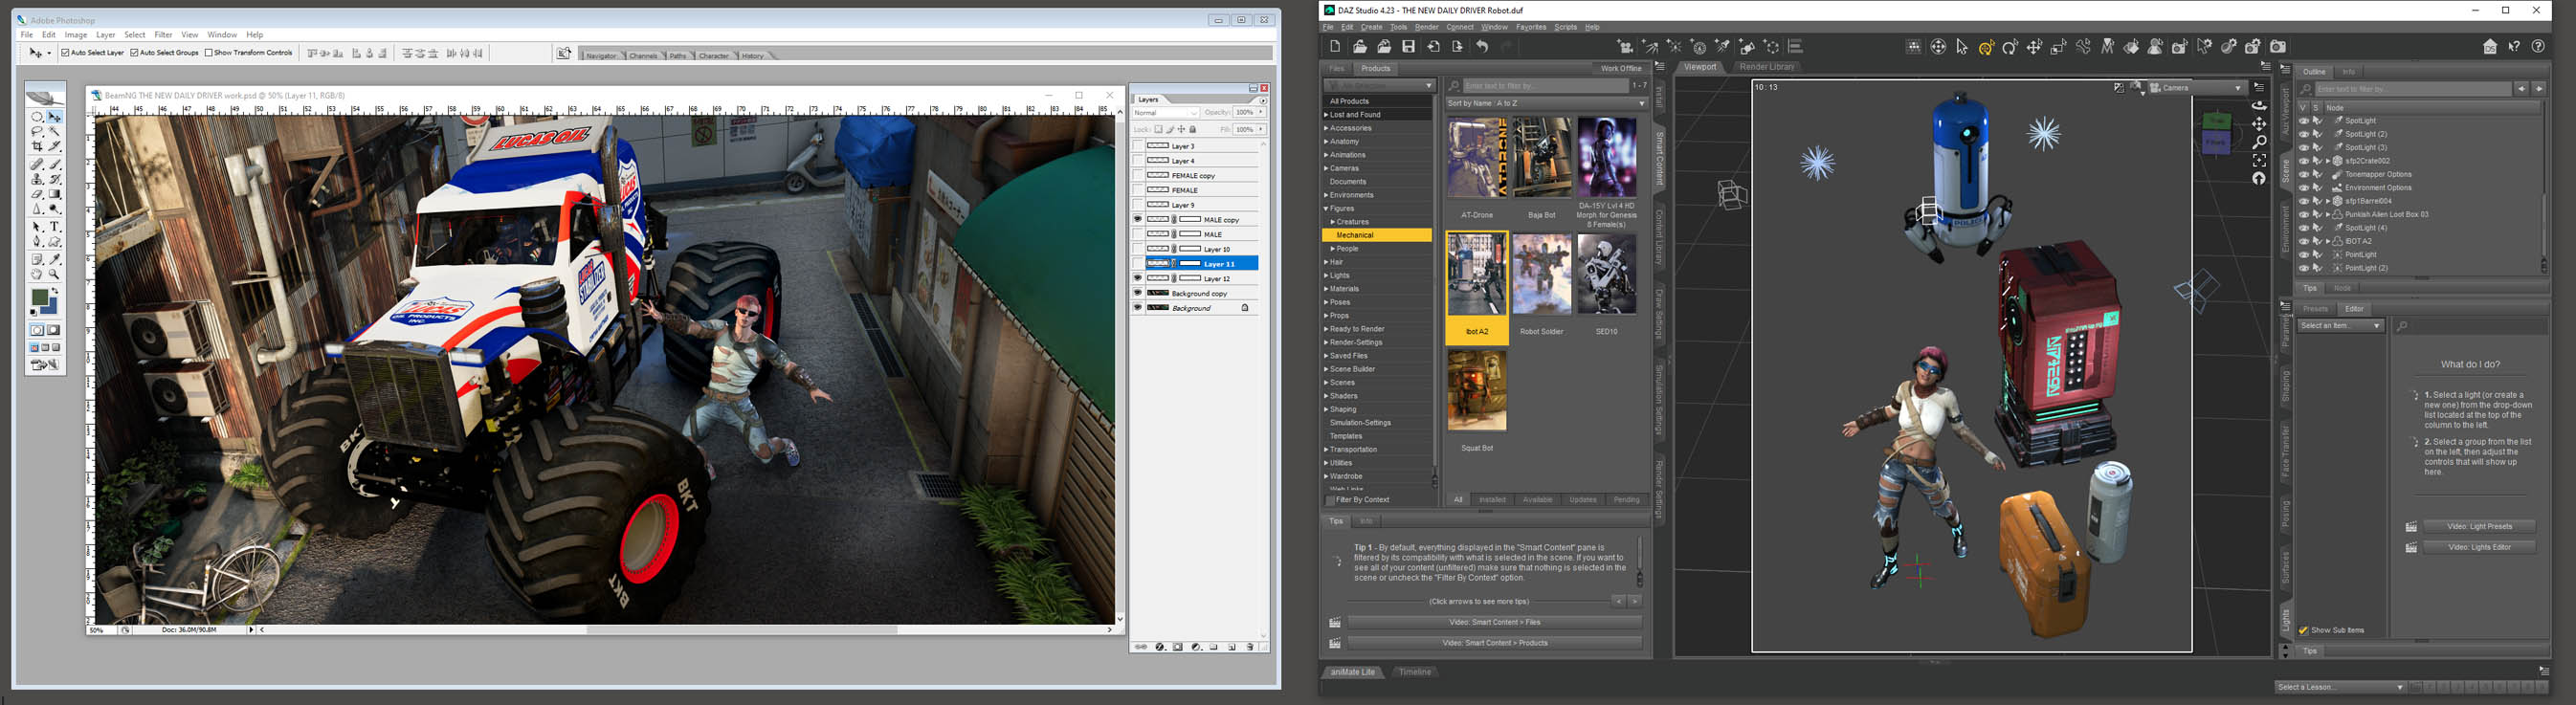The image size is (2576, 705).
Task: Hide Tonemapper Options node via eye icon
Action: pos(2304,174)
